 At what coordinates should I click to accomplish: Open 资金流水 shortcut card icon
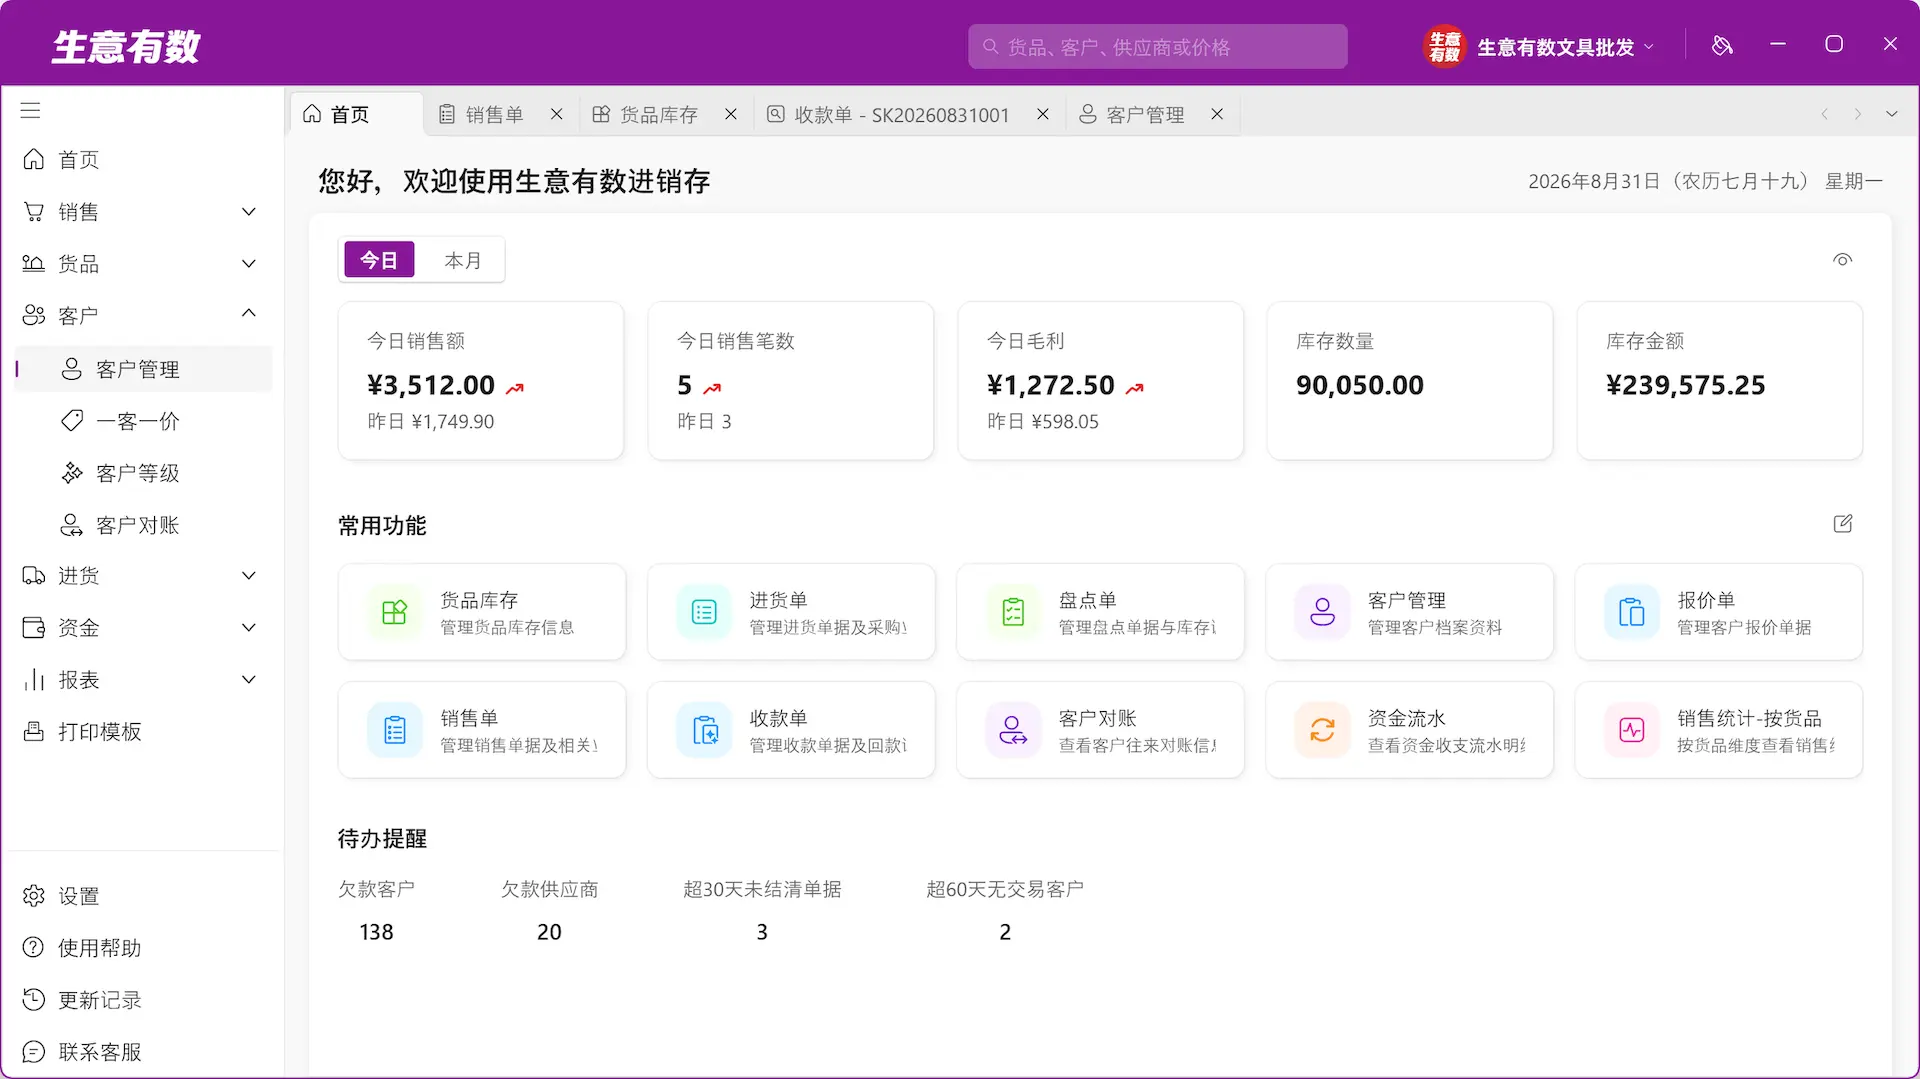1322,730
